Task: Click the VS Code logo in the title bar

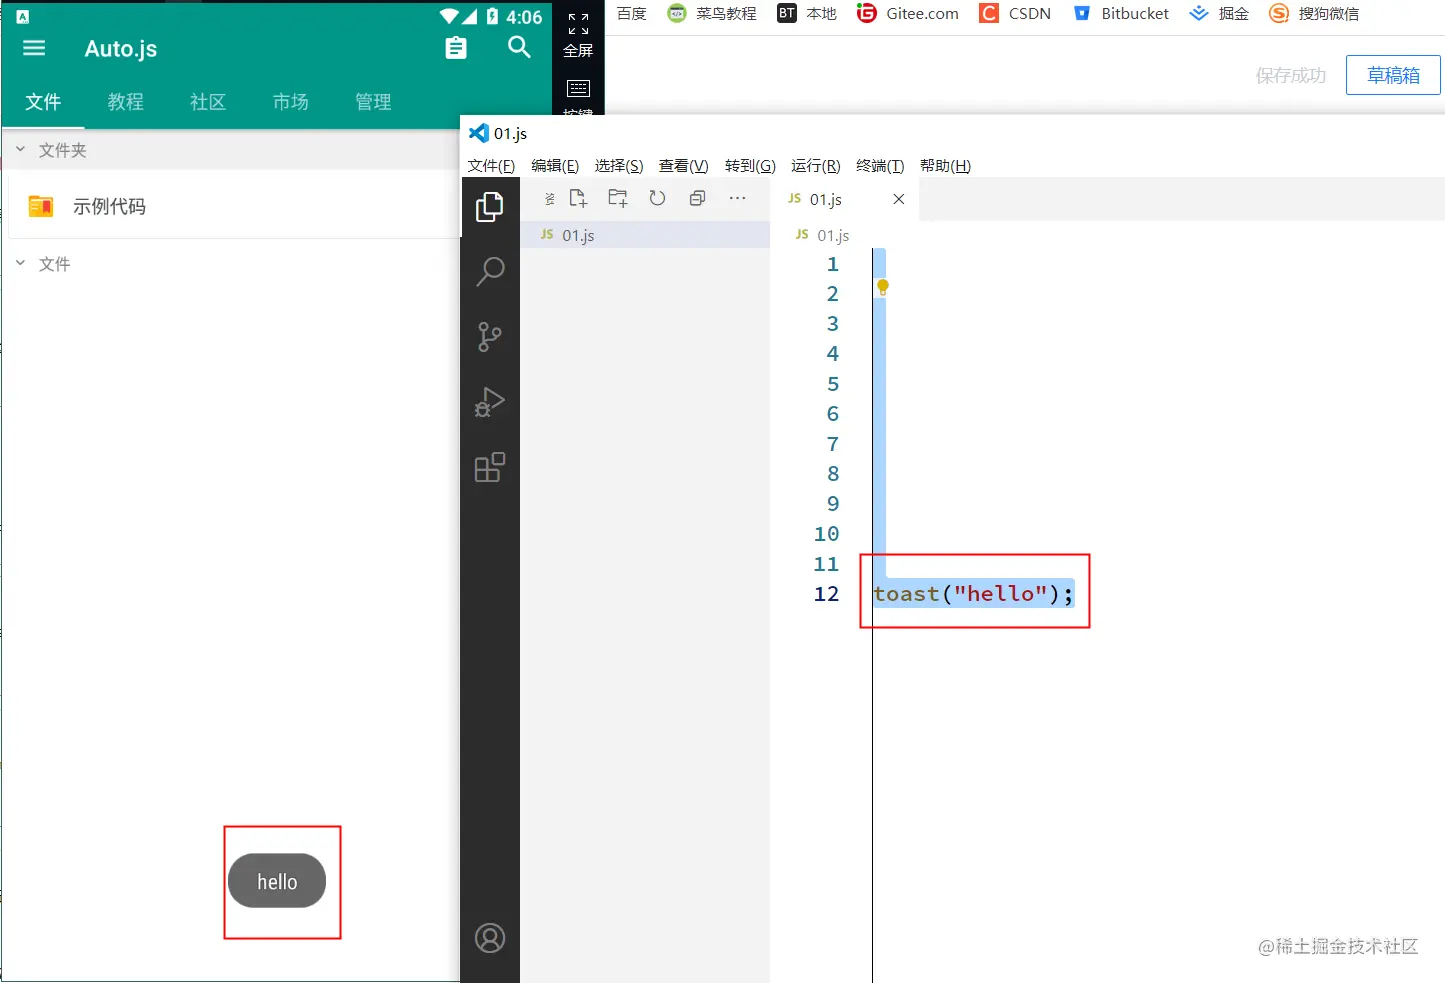Action: pos(479,133)
